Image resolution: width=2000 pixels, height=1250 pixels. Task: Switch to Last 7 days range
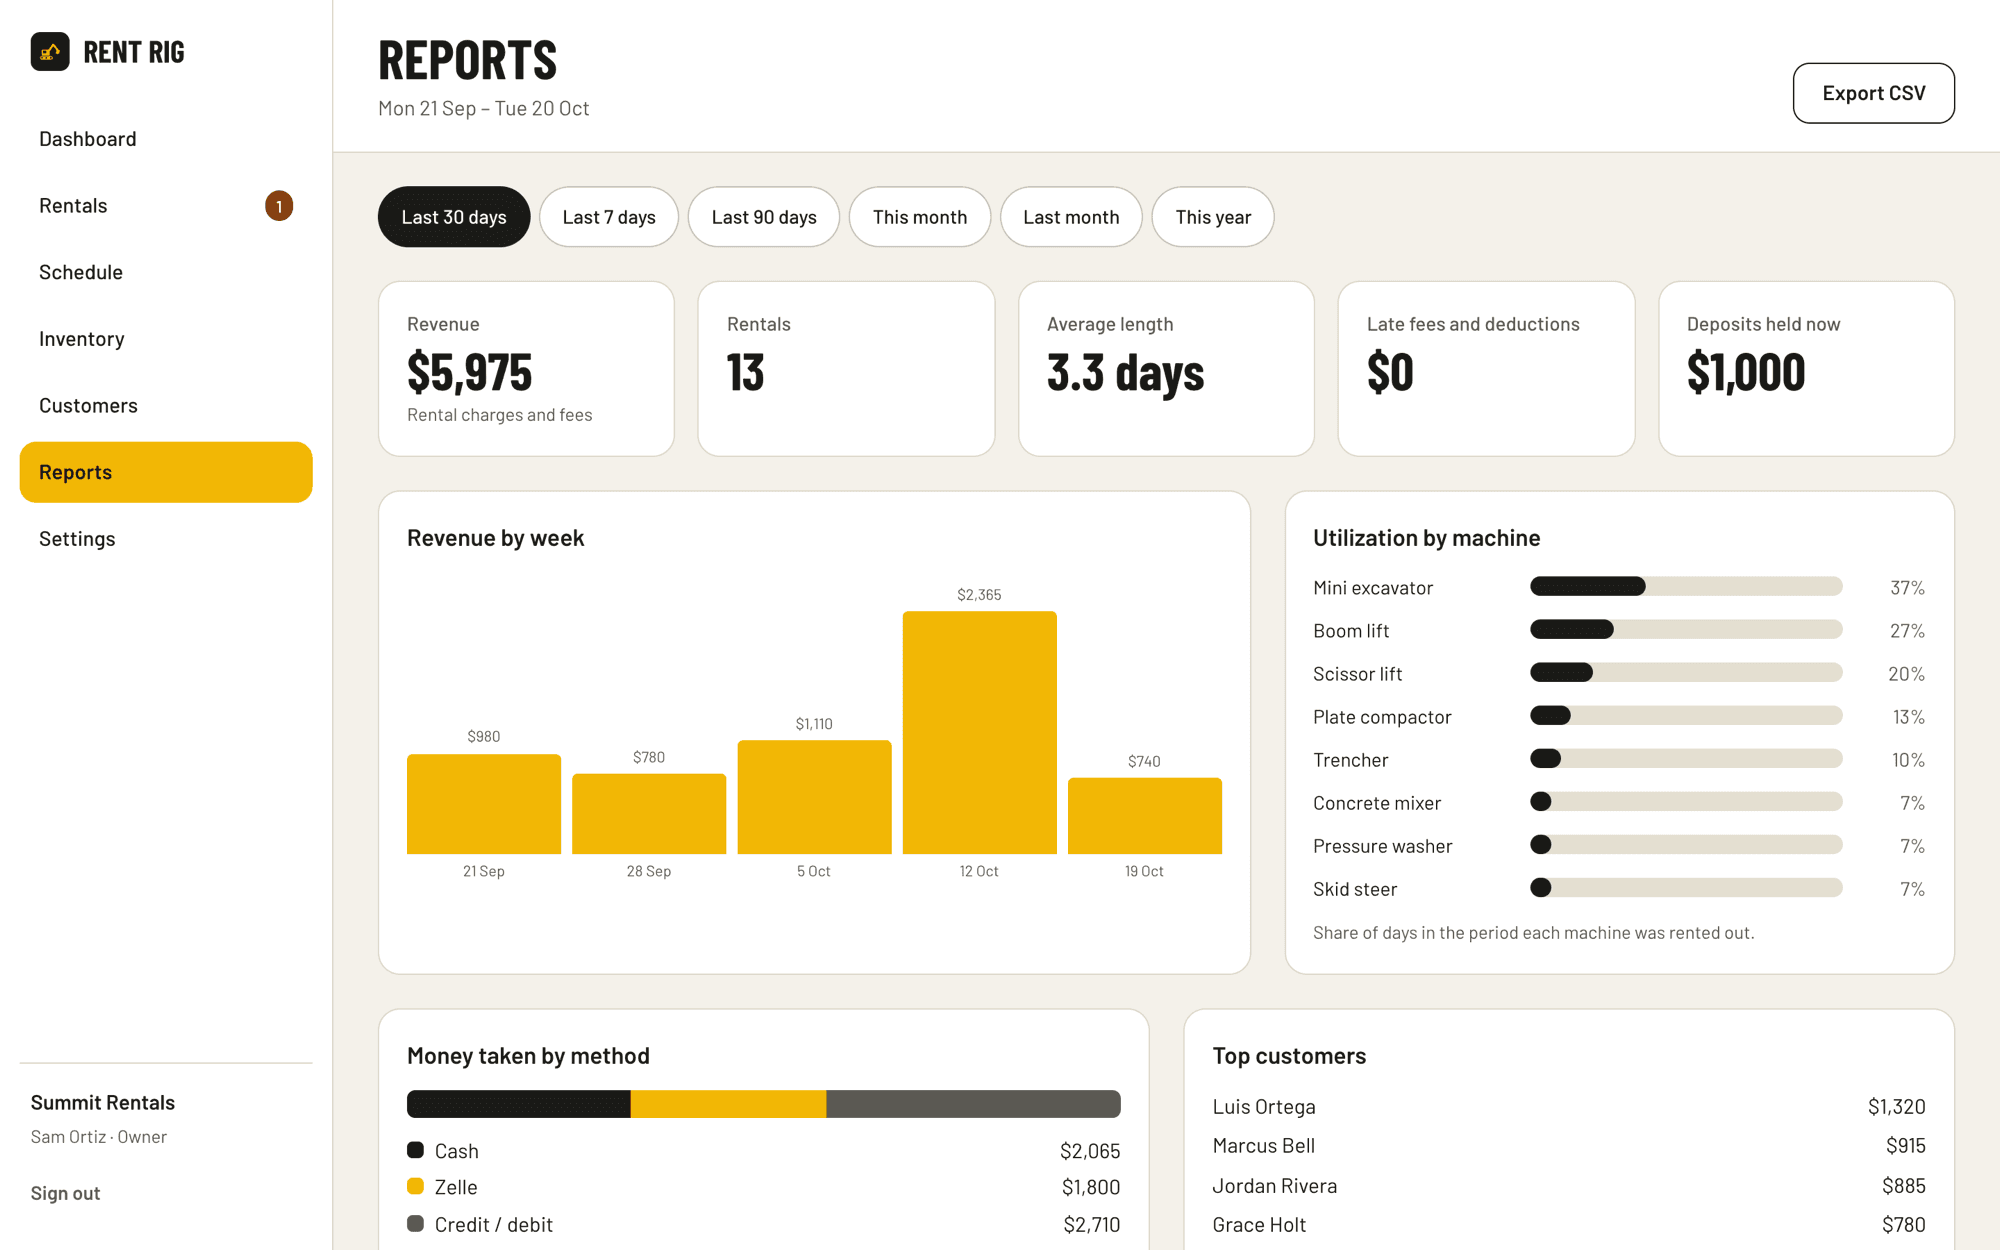coord(609,217)
